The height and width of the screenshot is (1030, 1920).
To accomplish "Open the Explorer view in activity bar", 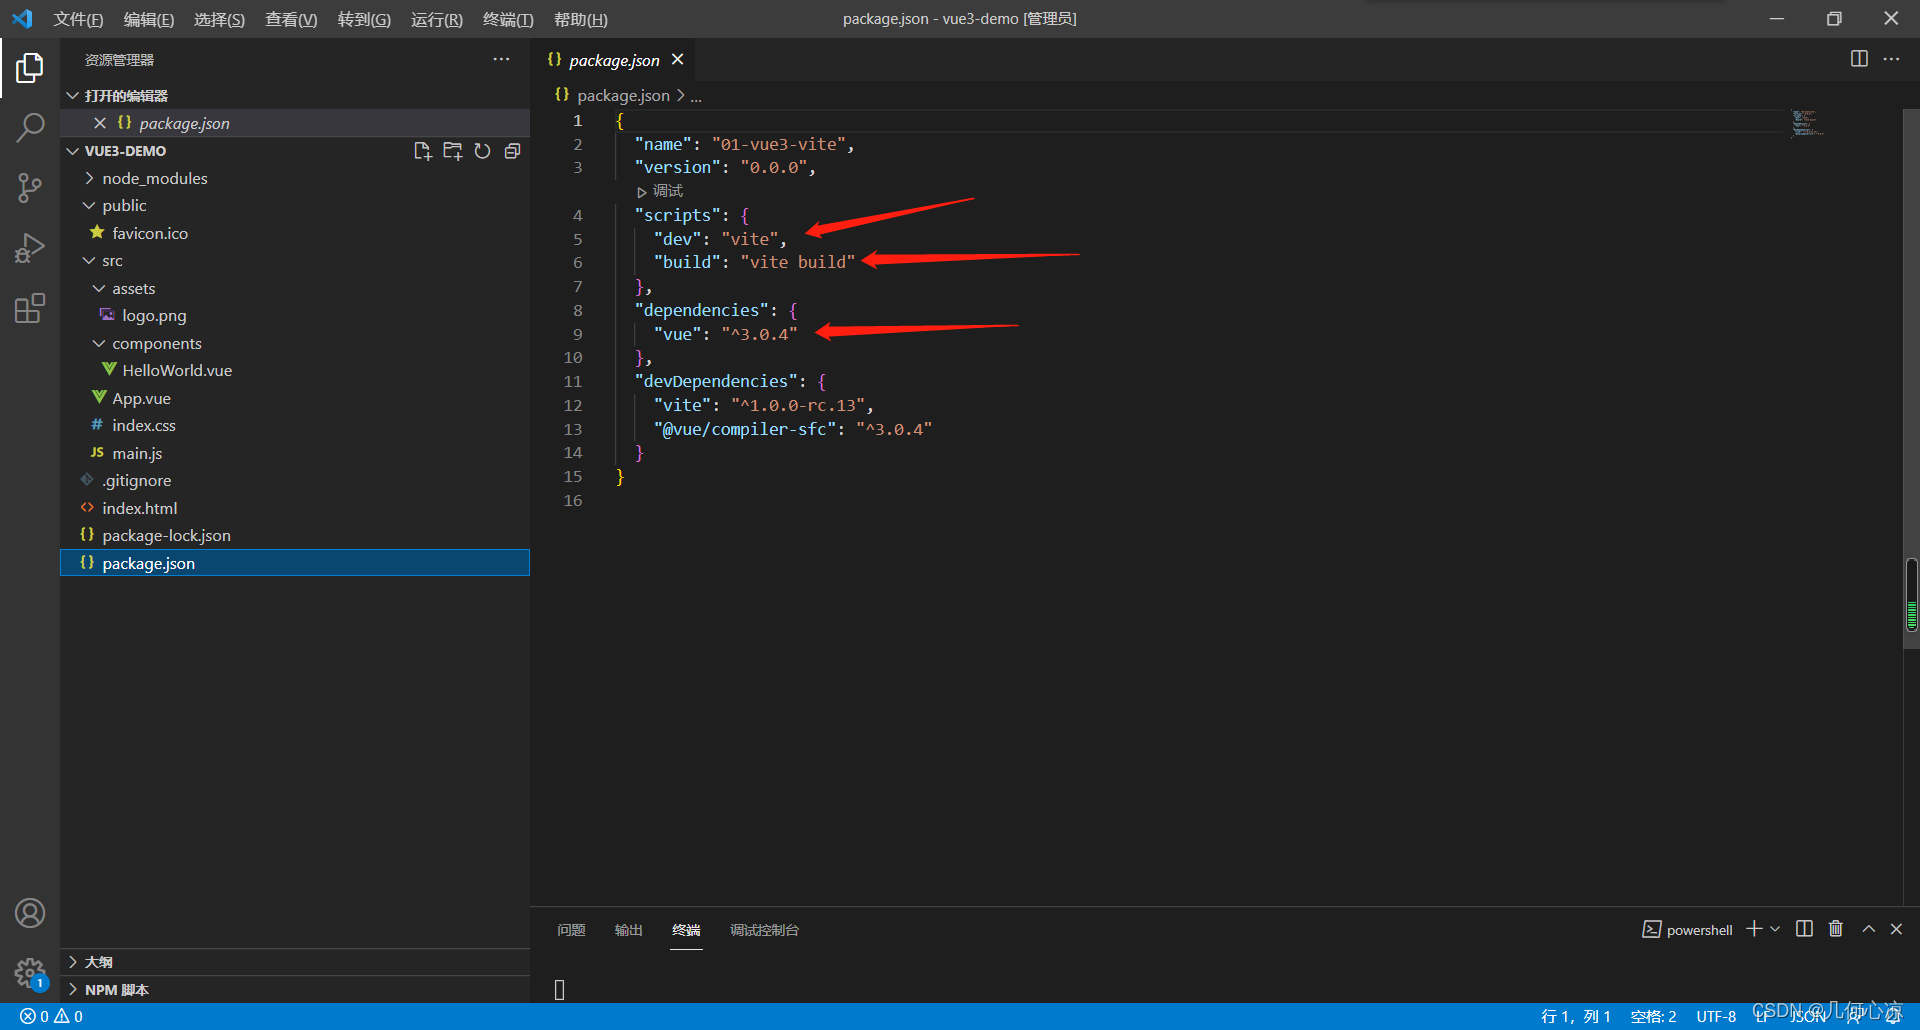I will [30, 67].
